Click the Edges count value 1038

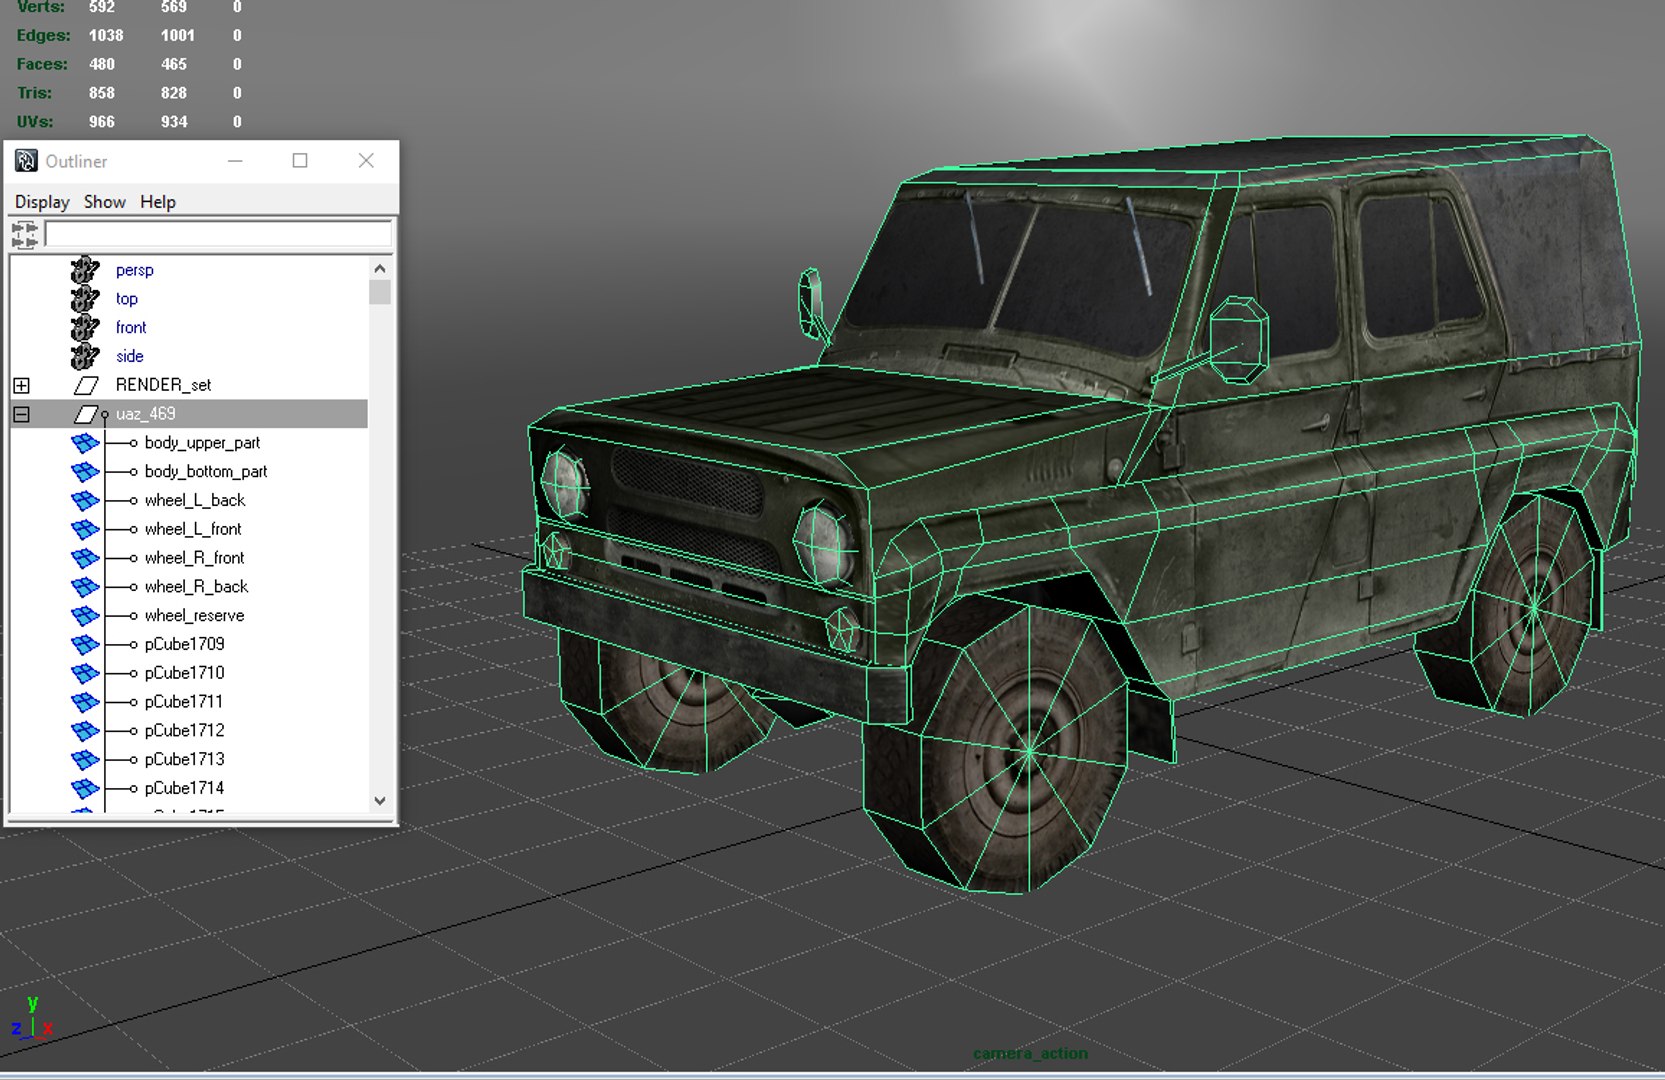point(106,35)
